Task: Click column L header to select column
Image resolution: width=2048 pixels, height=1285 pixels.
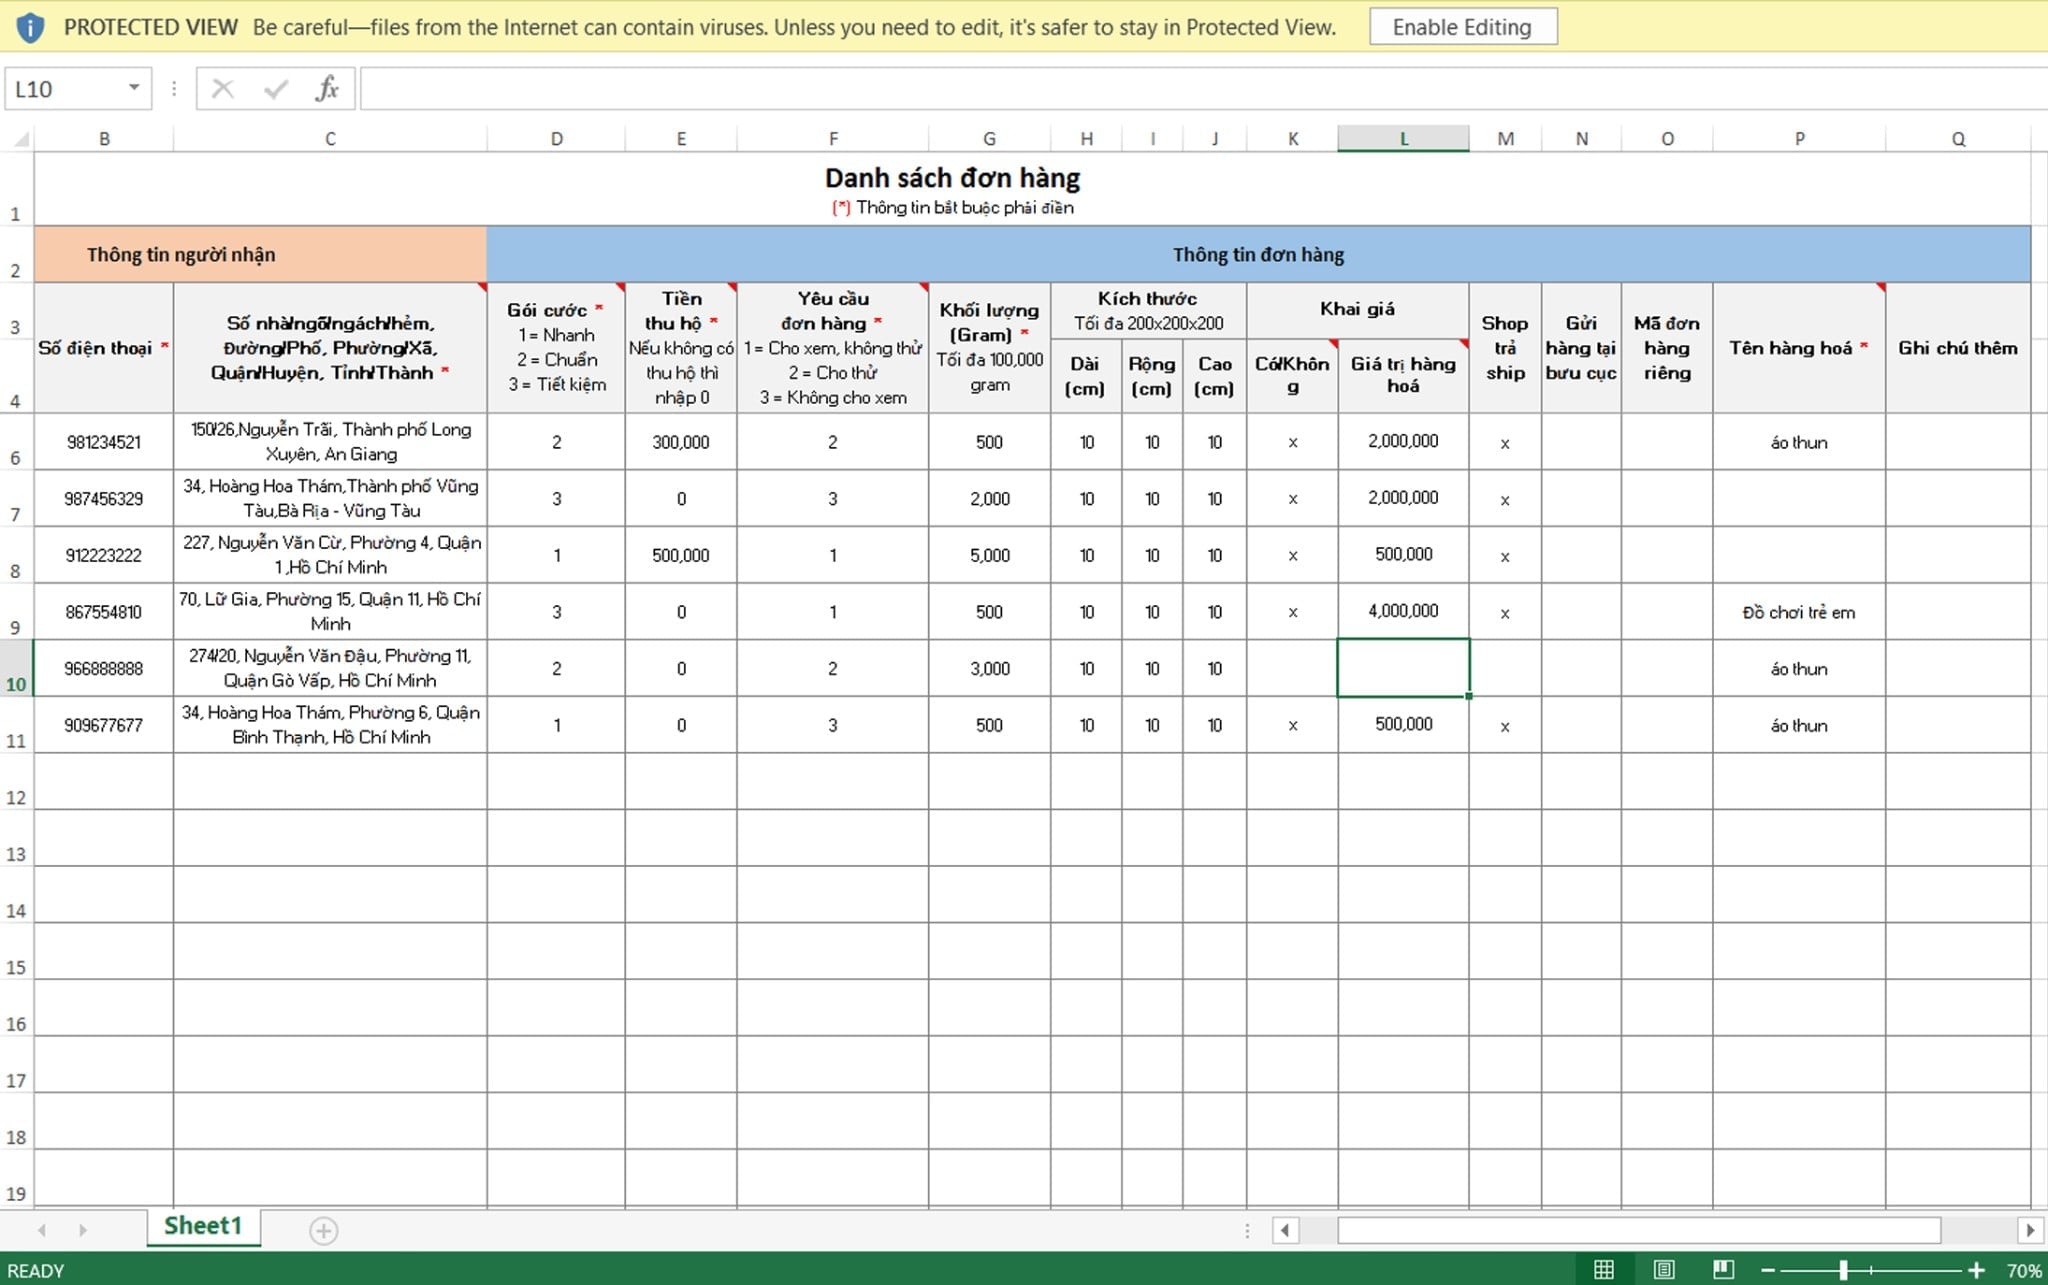Action: coord(1403,139)
